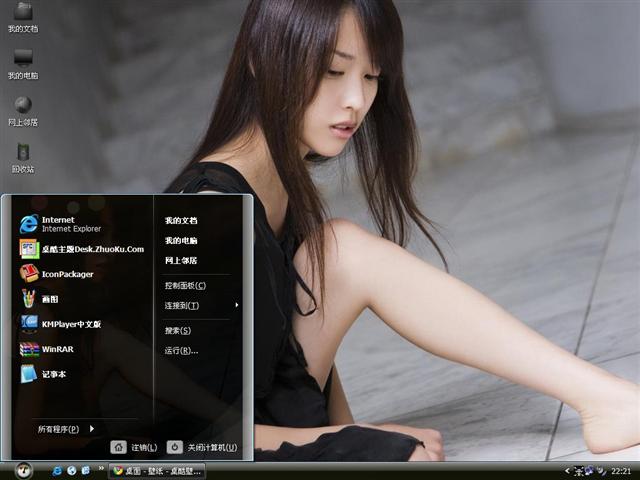
Task: Click 注销(L) log off button
Action: (134, 447)
